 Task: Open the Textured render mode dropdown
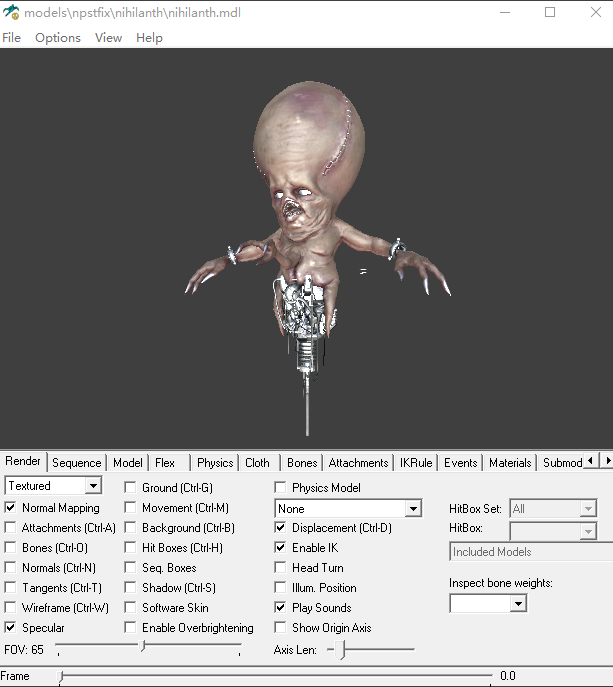pyautogui.click(x=53, y=486)
